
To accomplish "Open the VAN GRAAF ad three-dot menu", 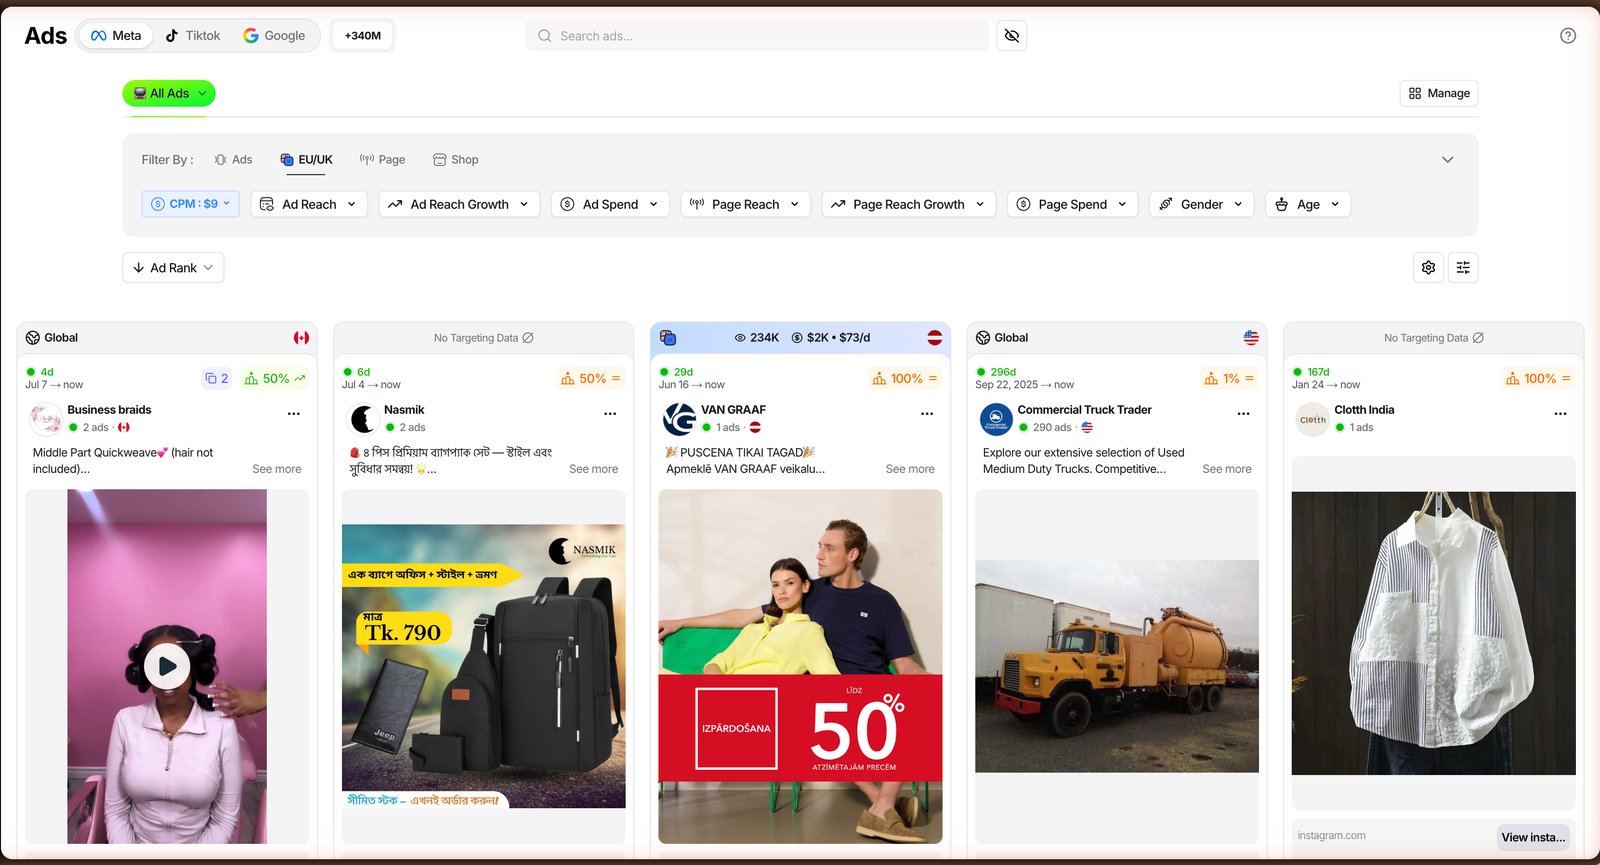I will coord(927,413).
